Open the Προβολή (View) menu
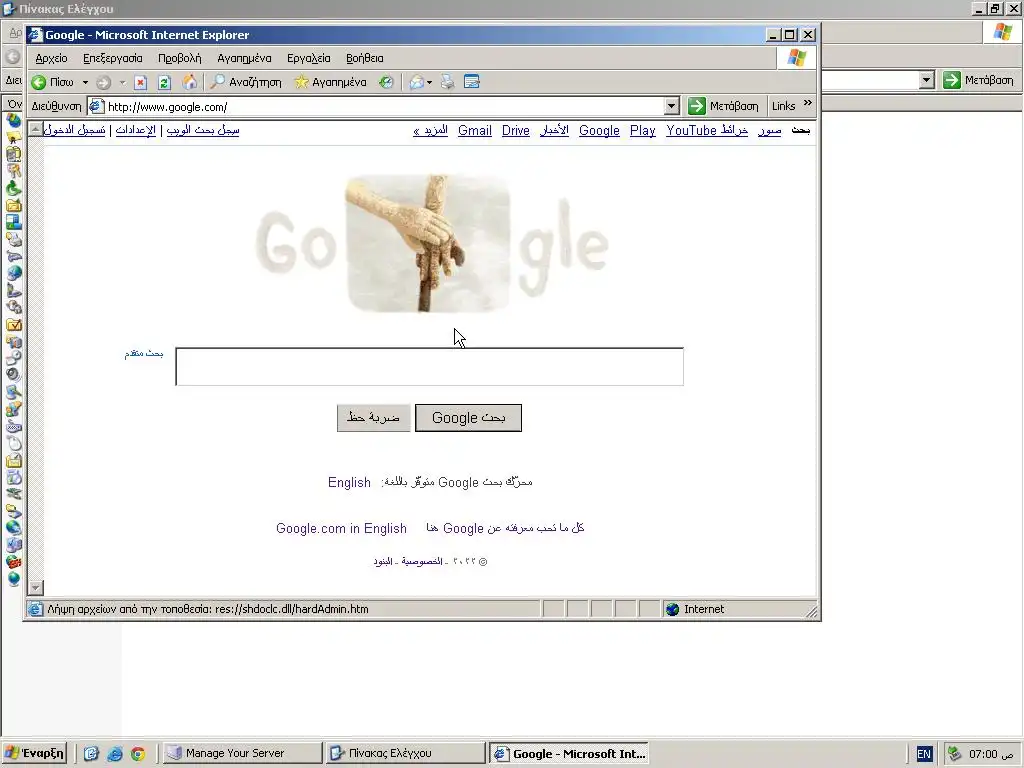The height and width of the screenshot is (768, 1024). coord(180,58)
